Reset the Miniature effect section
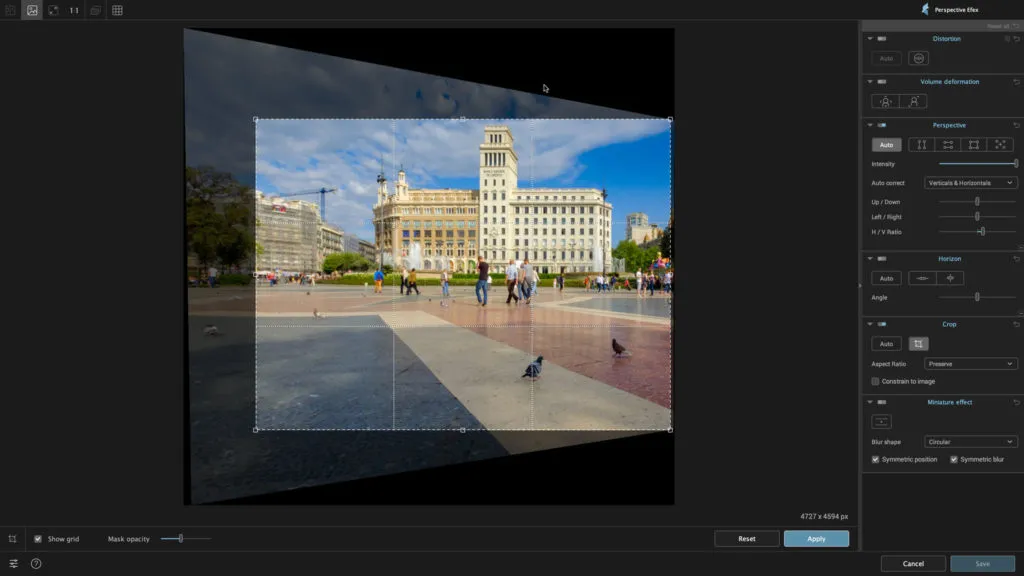The height and width of the screenshot is (576, 1024). [1016, 402]
